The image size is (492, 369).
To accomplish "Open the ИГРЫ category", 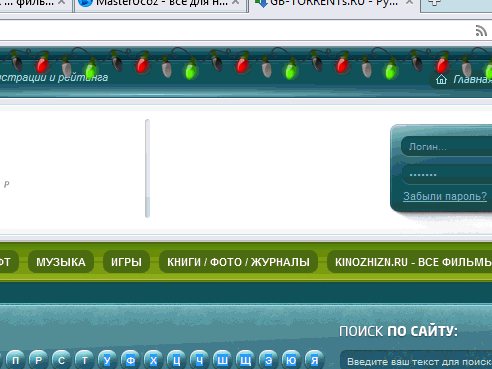I will tap(126, 262).
